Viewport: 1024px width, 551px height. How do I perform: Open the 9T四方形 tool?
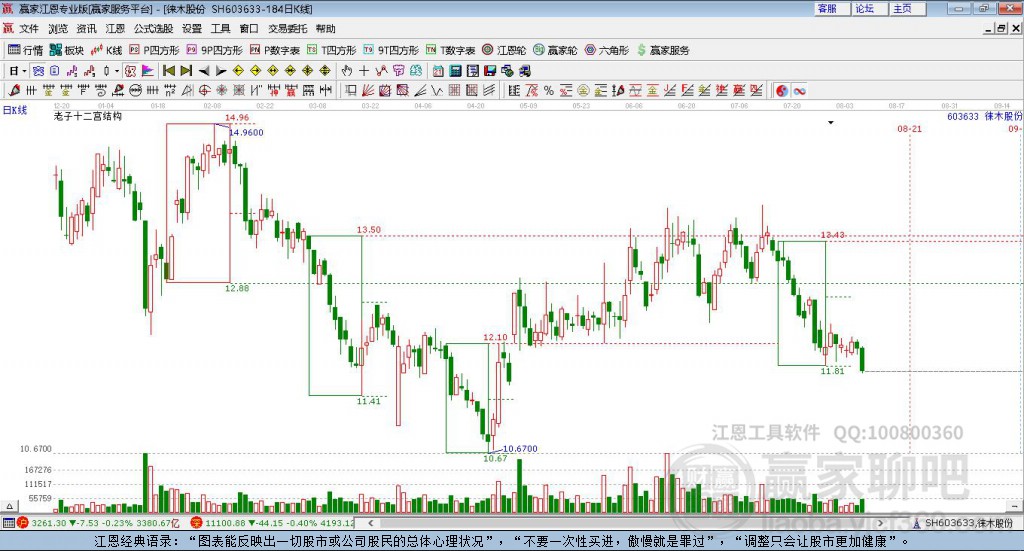(391, 50)
